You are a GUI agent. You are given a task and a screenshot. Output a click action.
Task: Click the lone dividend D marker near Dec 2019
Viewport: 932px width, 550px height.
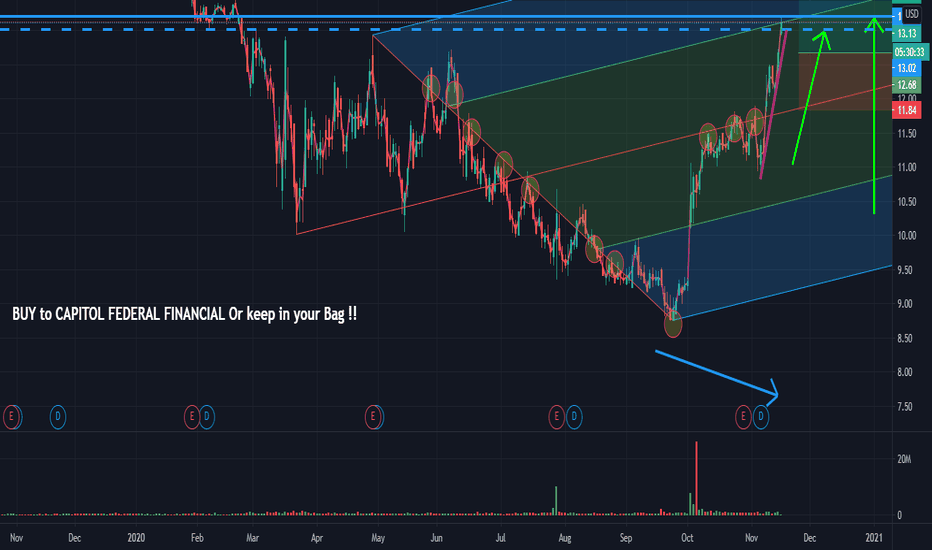[x=58, y=417]
